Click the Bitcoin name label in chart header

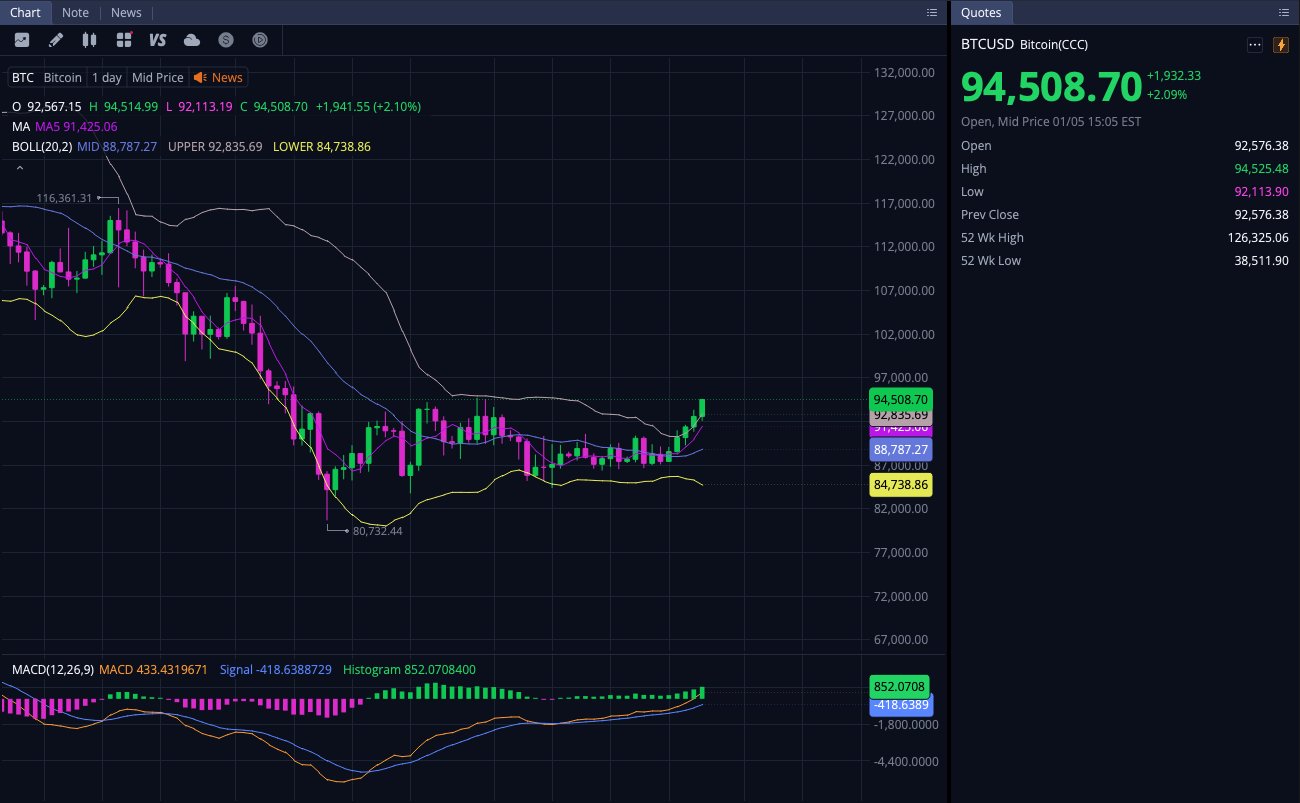click(63, 77)
